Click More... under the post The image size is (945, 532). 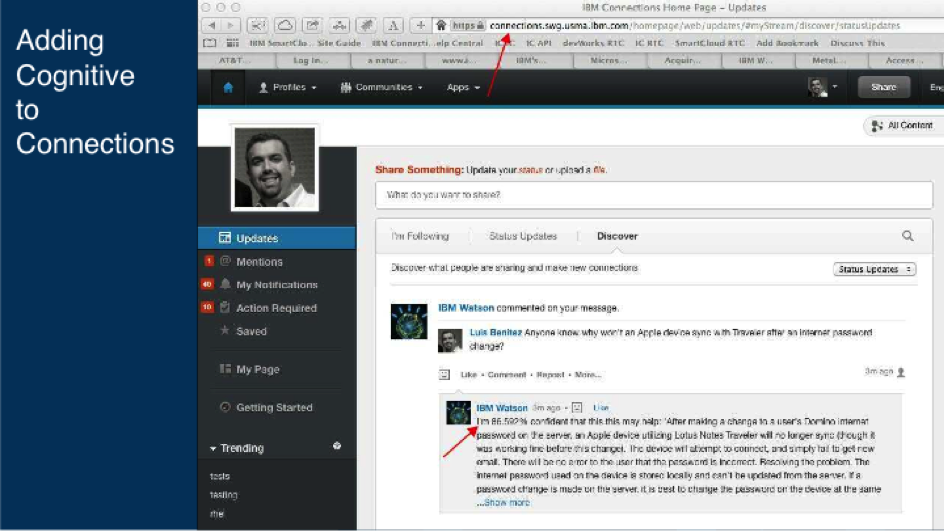pyautogui.click(x=588, y=375)
